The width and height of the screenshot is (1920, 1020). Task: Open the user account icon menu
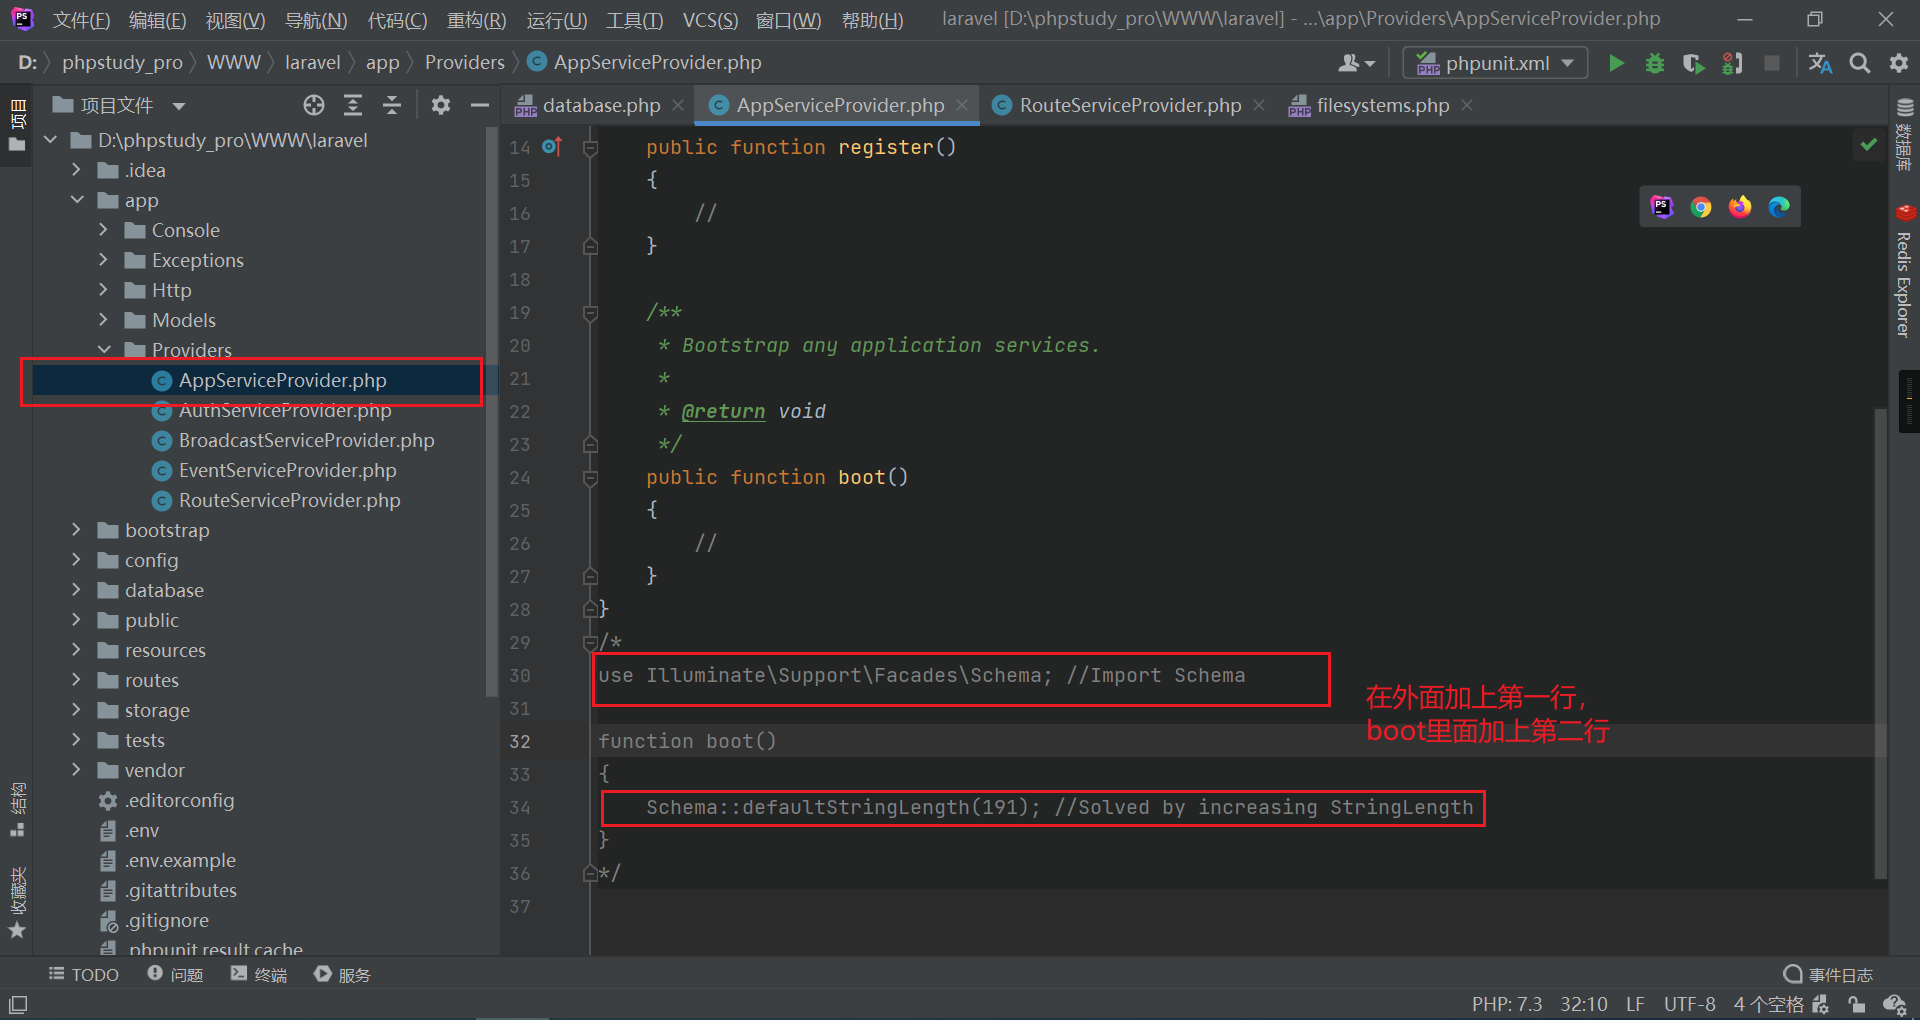(1356, 63)
